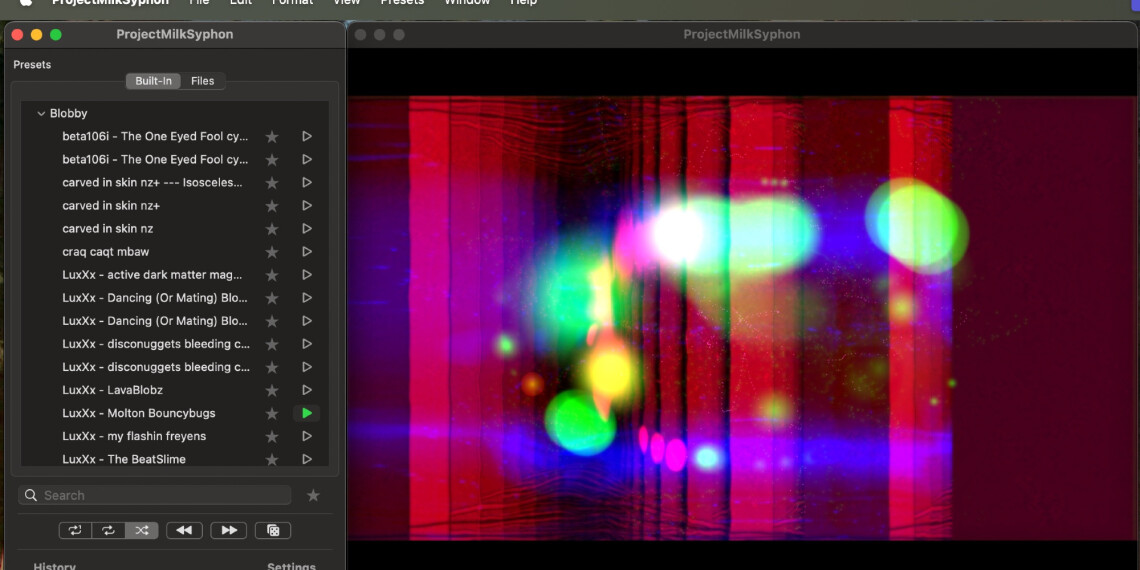Play the LuxXx - The BeatSlime preset
The width and height of the screenshot is (1140, 570).
[307, 459]
